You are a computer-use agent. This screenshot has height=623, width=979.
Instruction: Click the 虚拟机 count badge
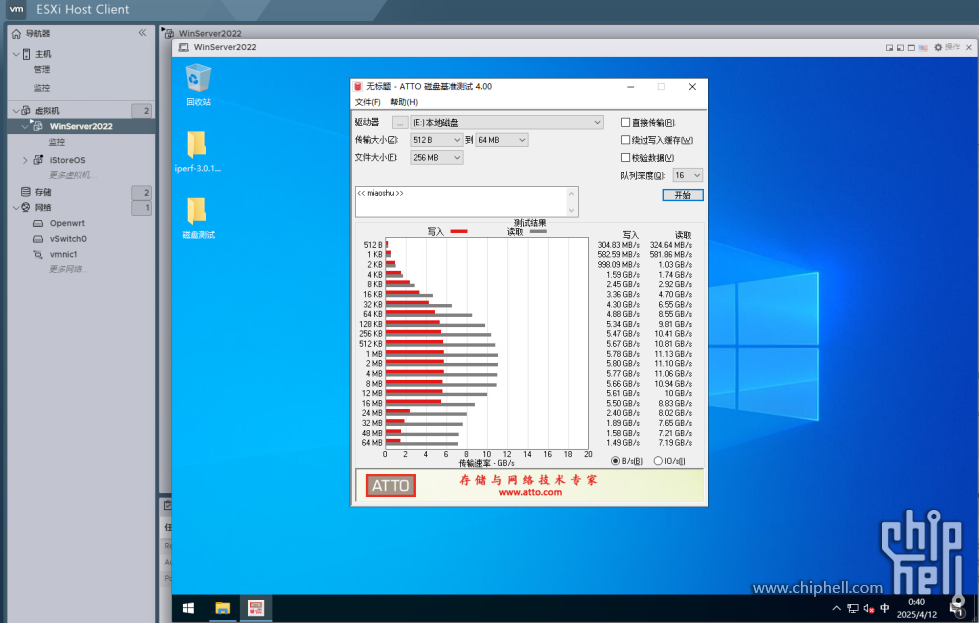(141, 110)
